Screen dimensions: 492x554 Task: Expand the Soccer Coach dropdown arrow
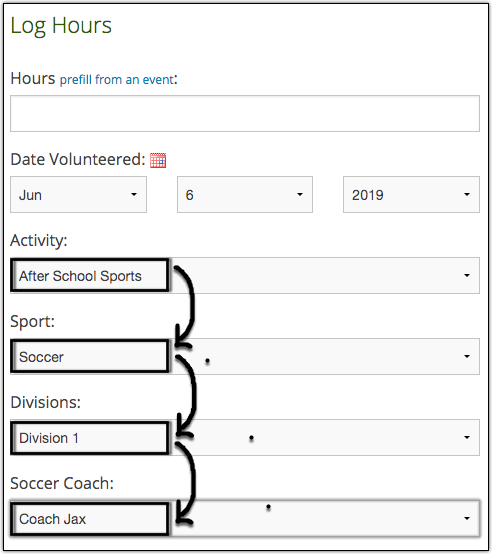tap(467, 518)
